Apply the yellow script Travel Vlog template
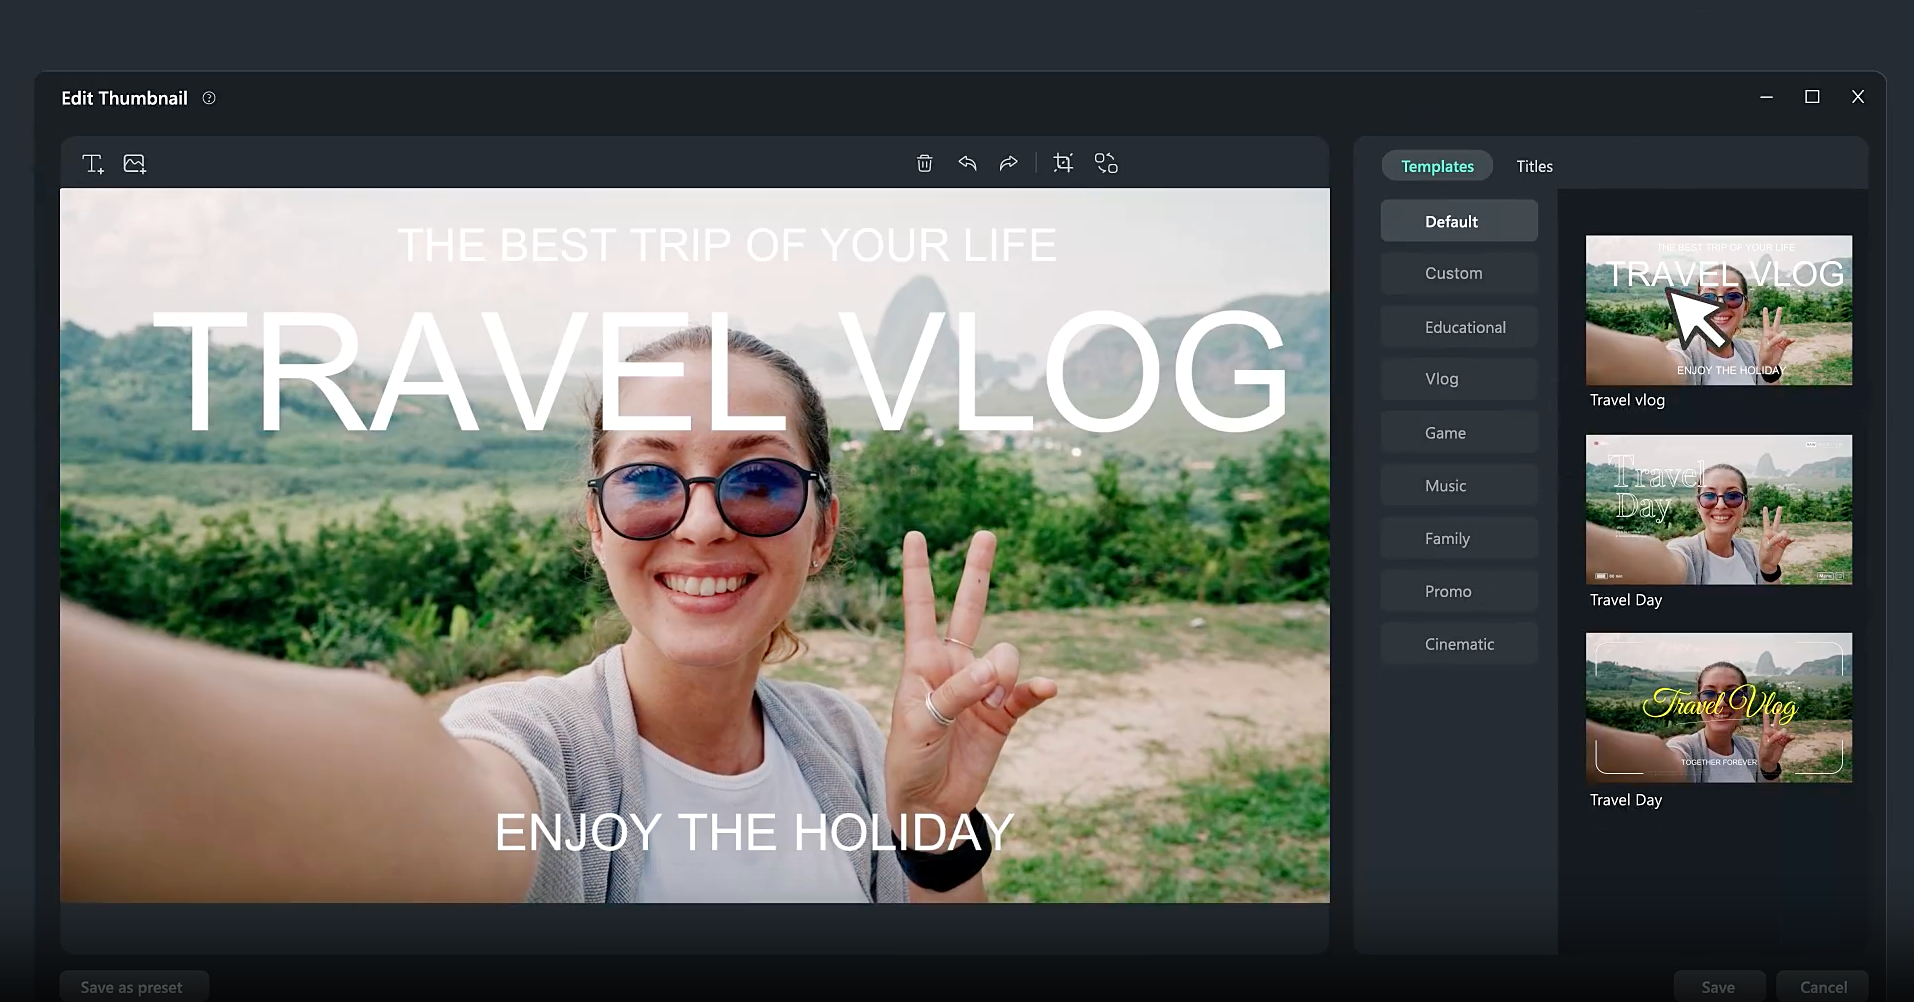The image size is (1914, 1002). 1718,707
